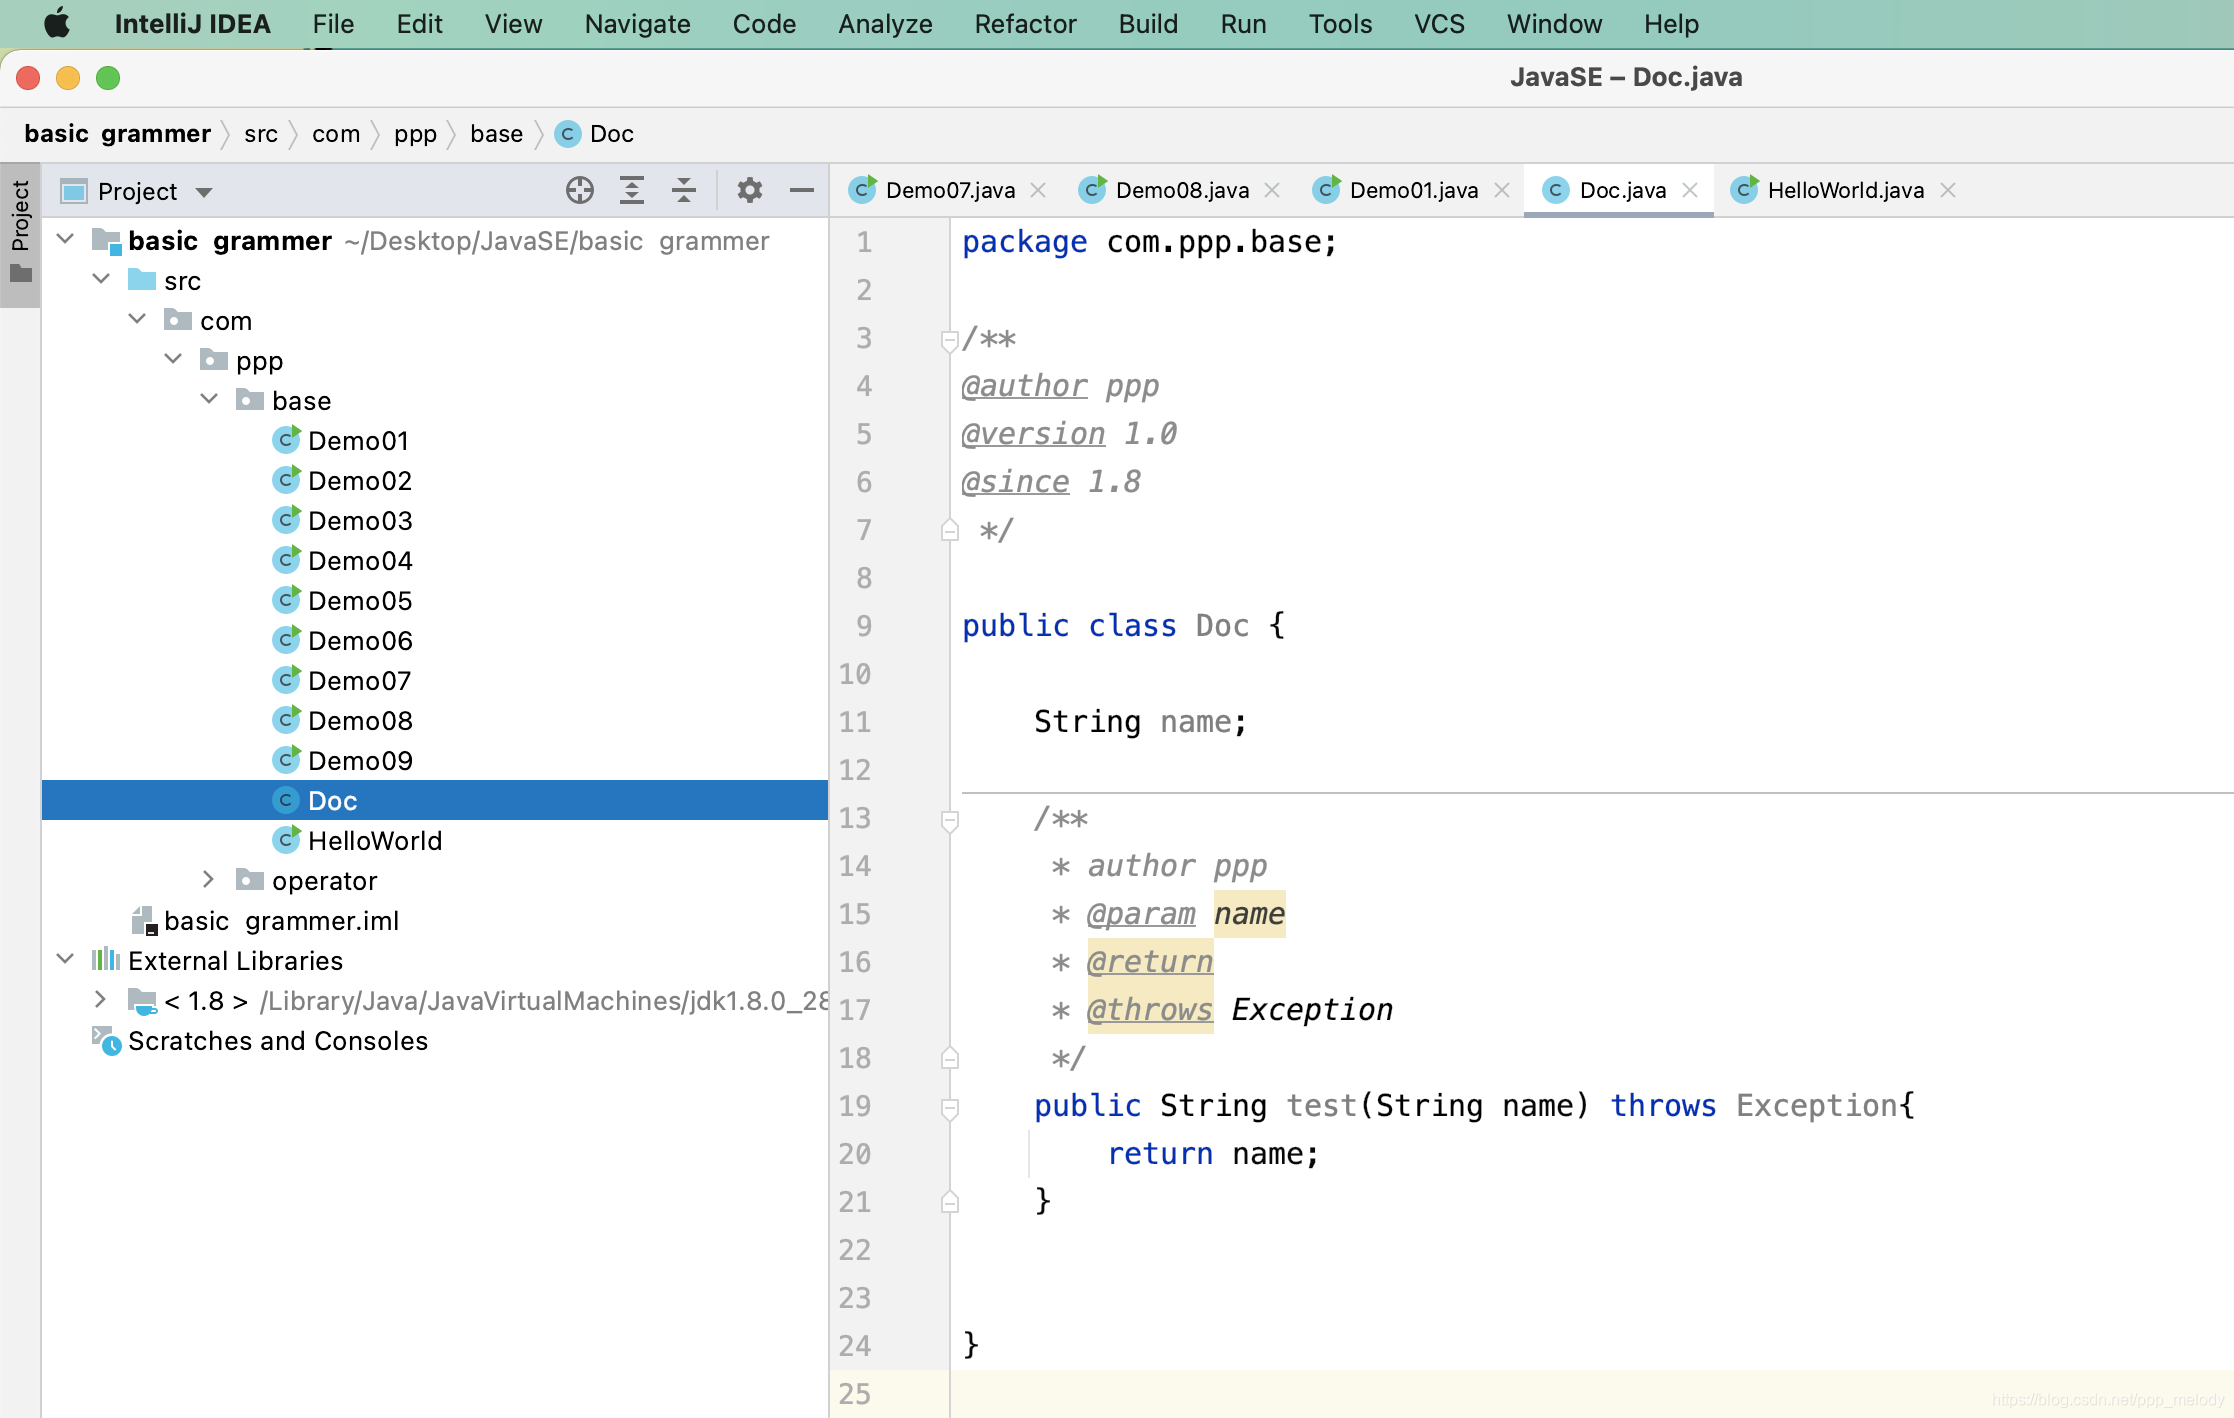Click the @throws tag in method Javadoc

(x=1150, y=1010)
